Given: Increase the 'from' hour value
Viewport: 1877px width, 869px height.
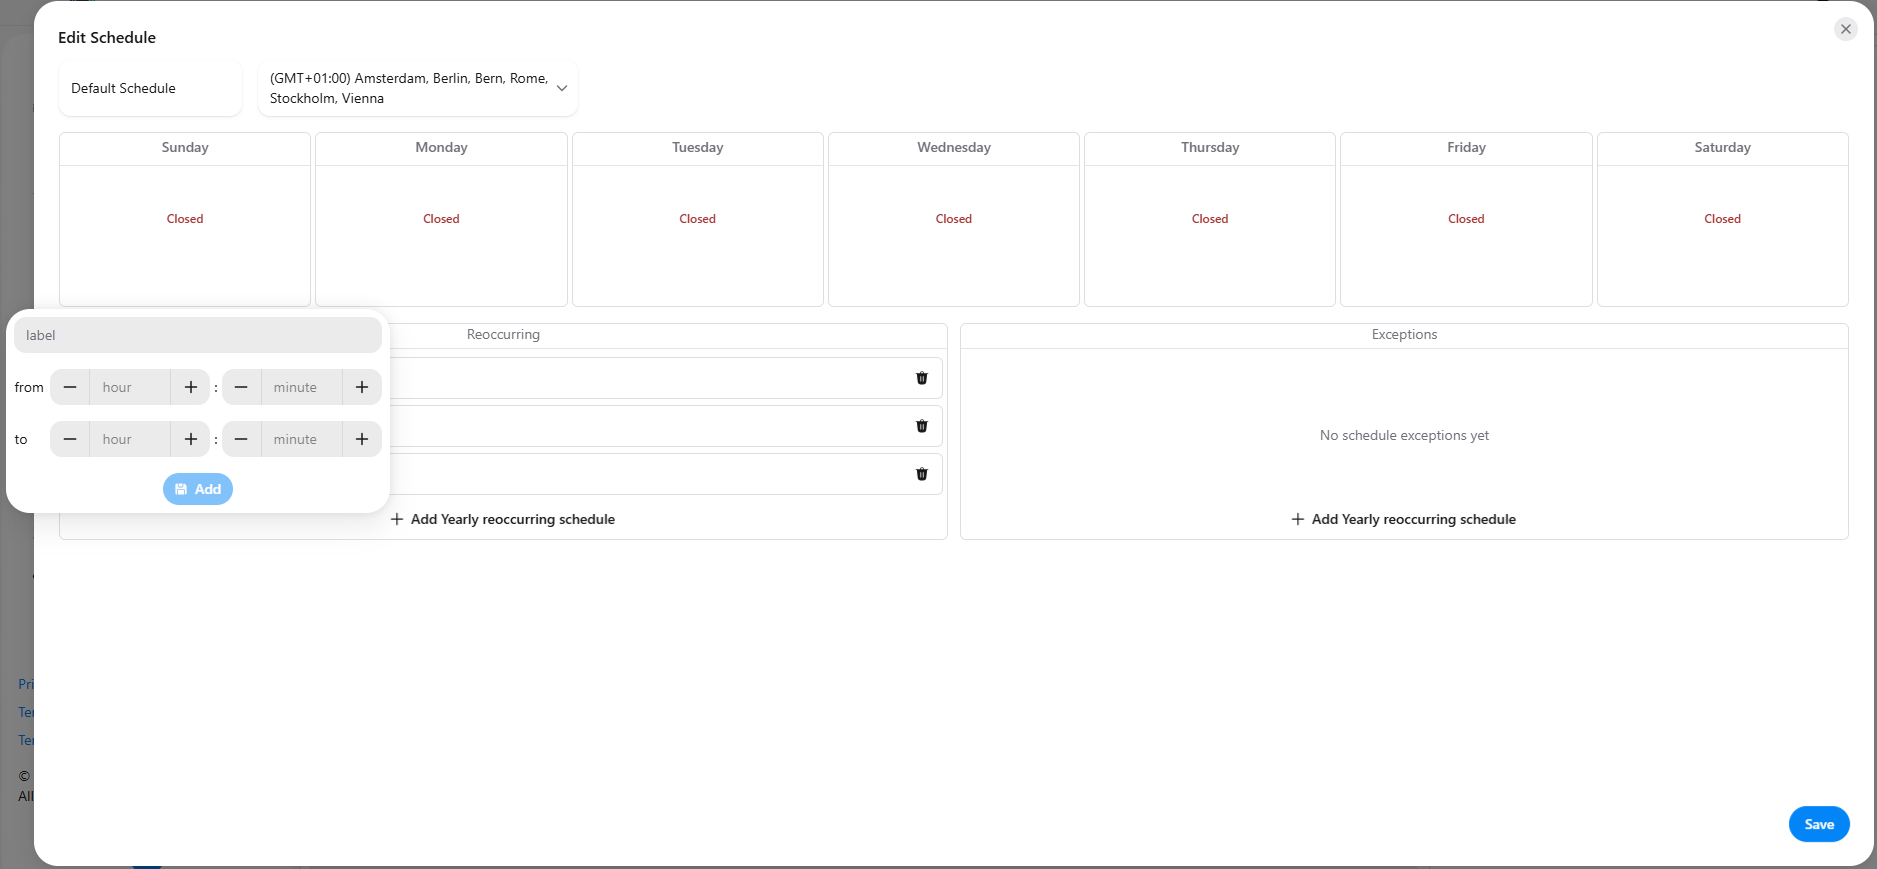Looking at the screenshot, I should (x=190, y=387).
